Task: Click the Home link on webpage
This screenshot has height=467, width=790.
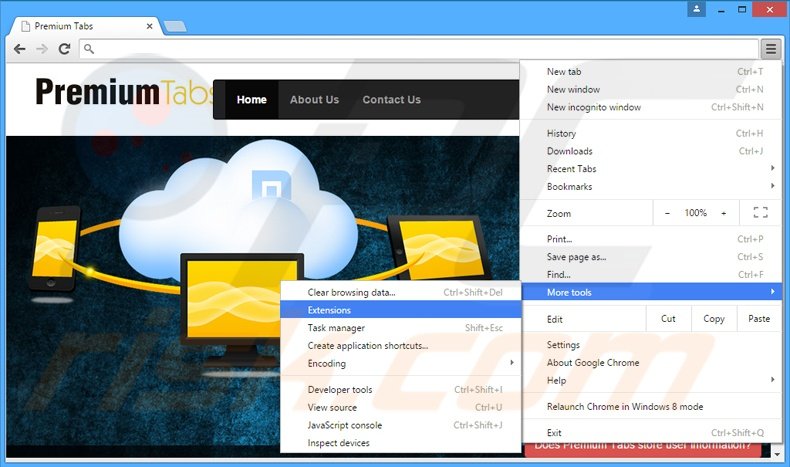Action: [251, 100]
